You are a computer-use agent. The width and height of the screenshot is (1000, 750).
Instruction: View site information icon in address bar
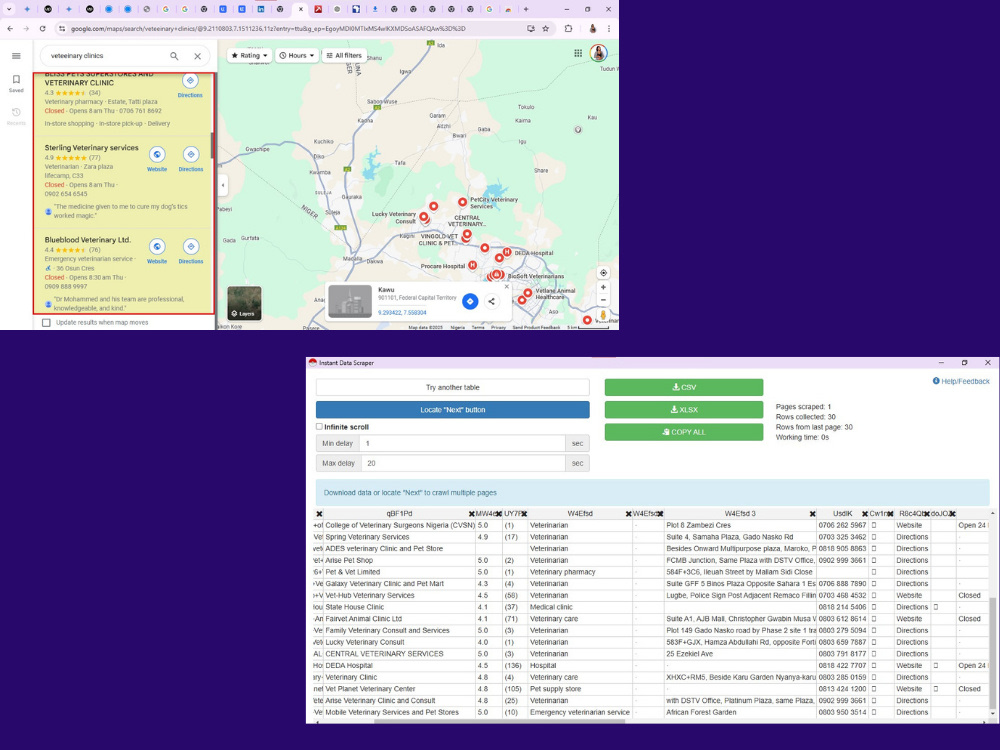[x=62, y=29]
